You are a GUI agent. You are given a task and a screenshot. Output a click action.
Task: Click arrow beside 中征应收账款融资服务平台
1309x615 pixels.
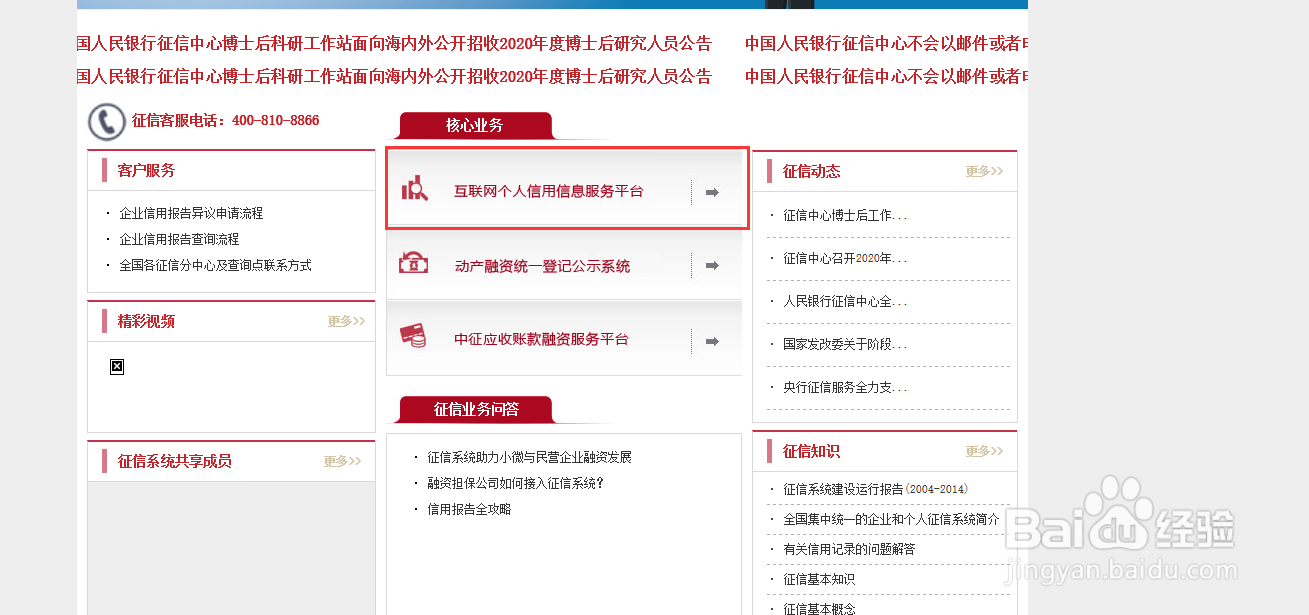[x=712, y=341]
